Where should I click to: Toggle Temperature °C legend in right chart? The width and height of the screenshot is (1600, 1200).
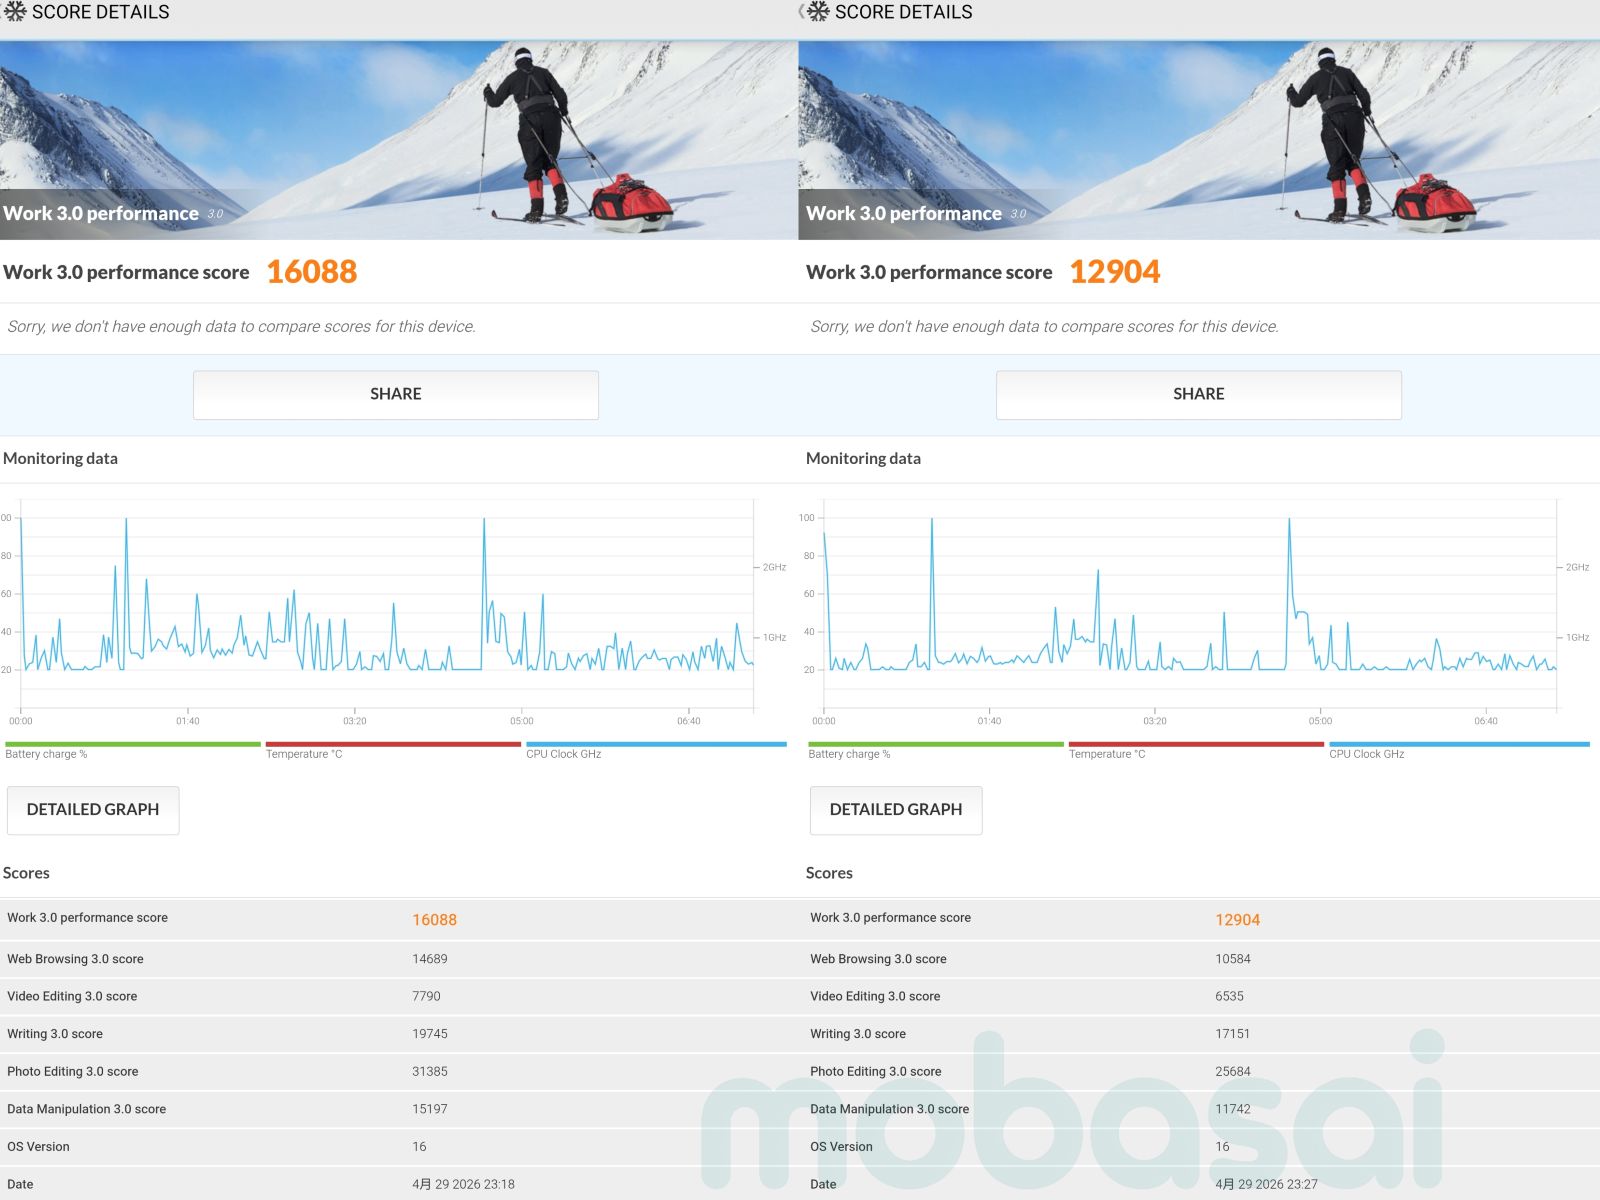(x=1195, y=750)
